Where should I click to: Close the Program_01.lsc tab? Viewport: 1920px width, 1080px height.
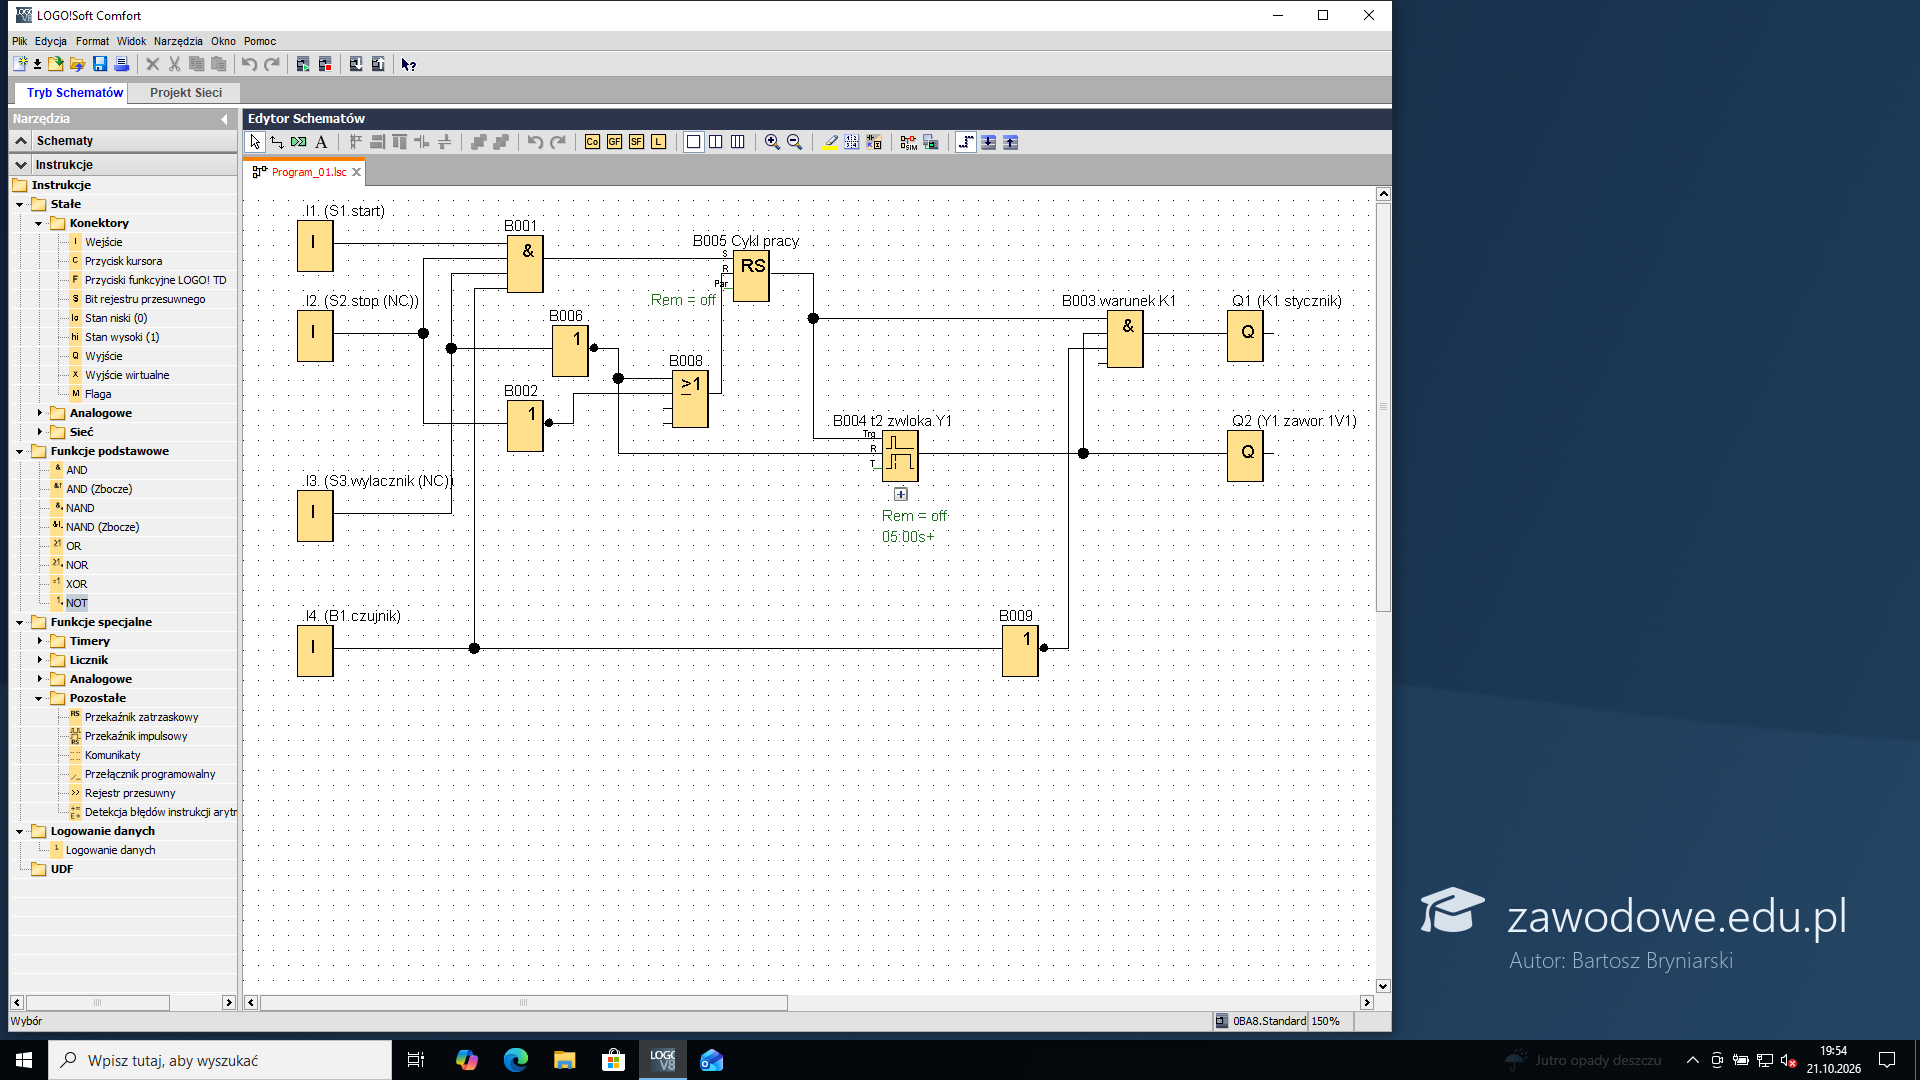coord(356,172)
